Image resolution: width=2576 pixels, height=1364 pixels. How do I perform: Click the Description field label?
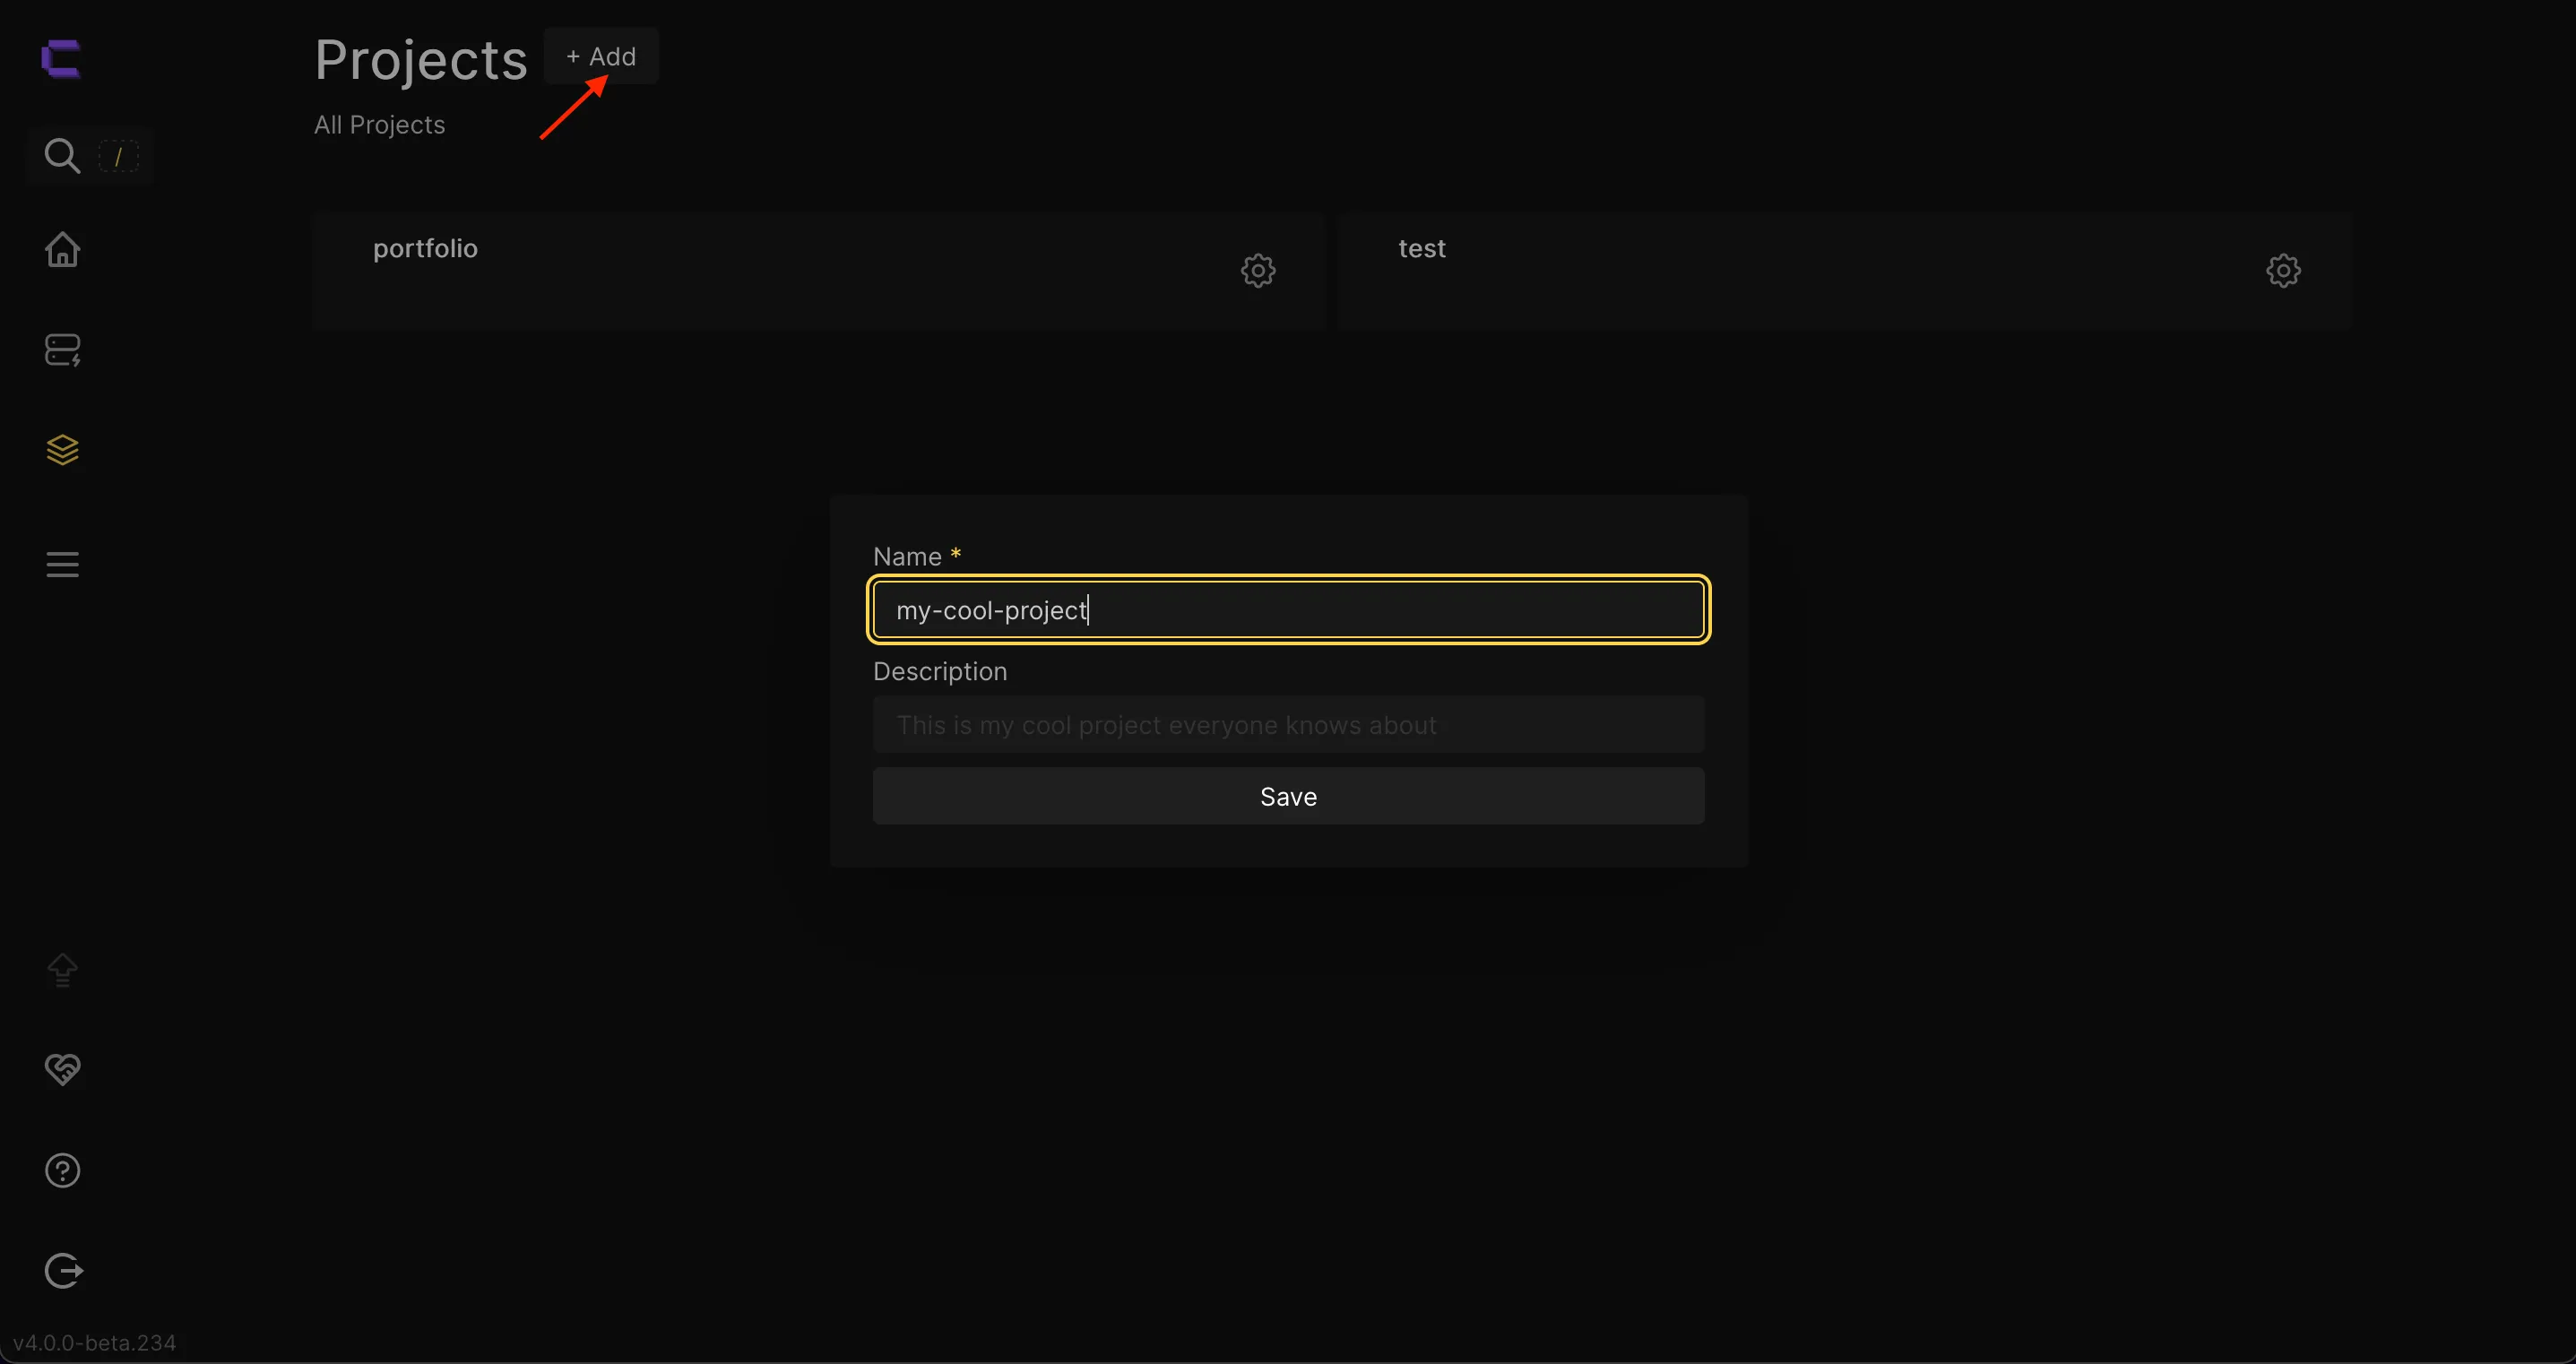pos(940,671)
